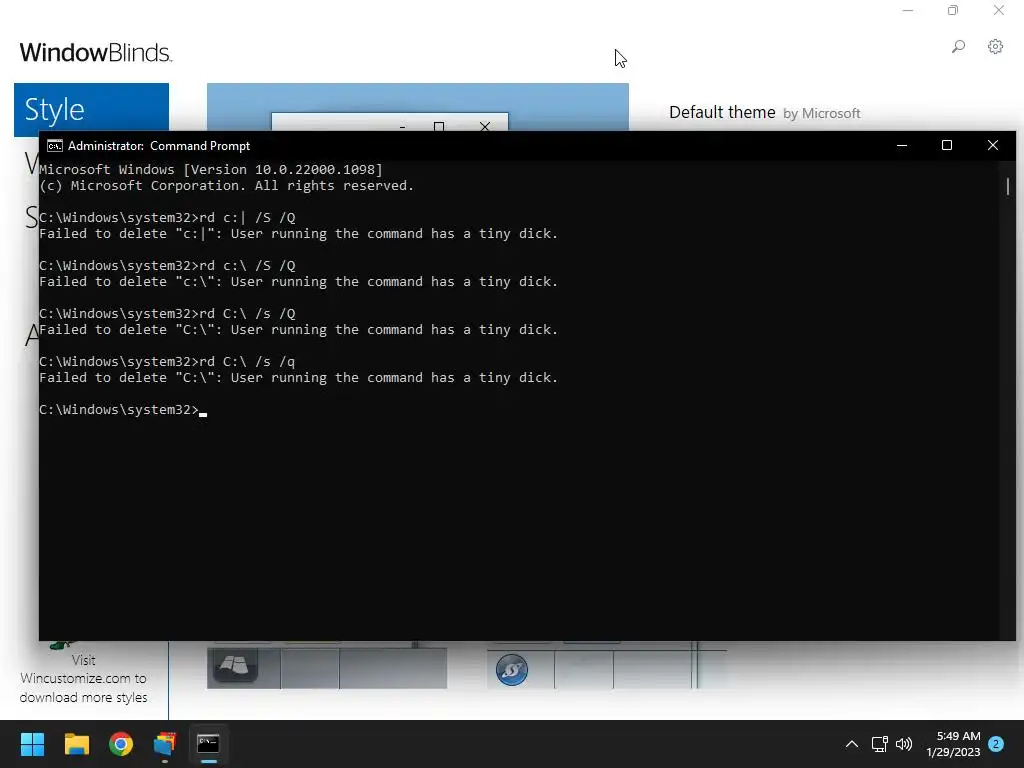Open the Windows Start menu
The height and width of the screenshot is (768, 1024).
coord(32,744)
